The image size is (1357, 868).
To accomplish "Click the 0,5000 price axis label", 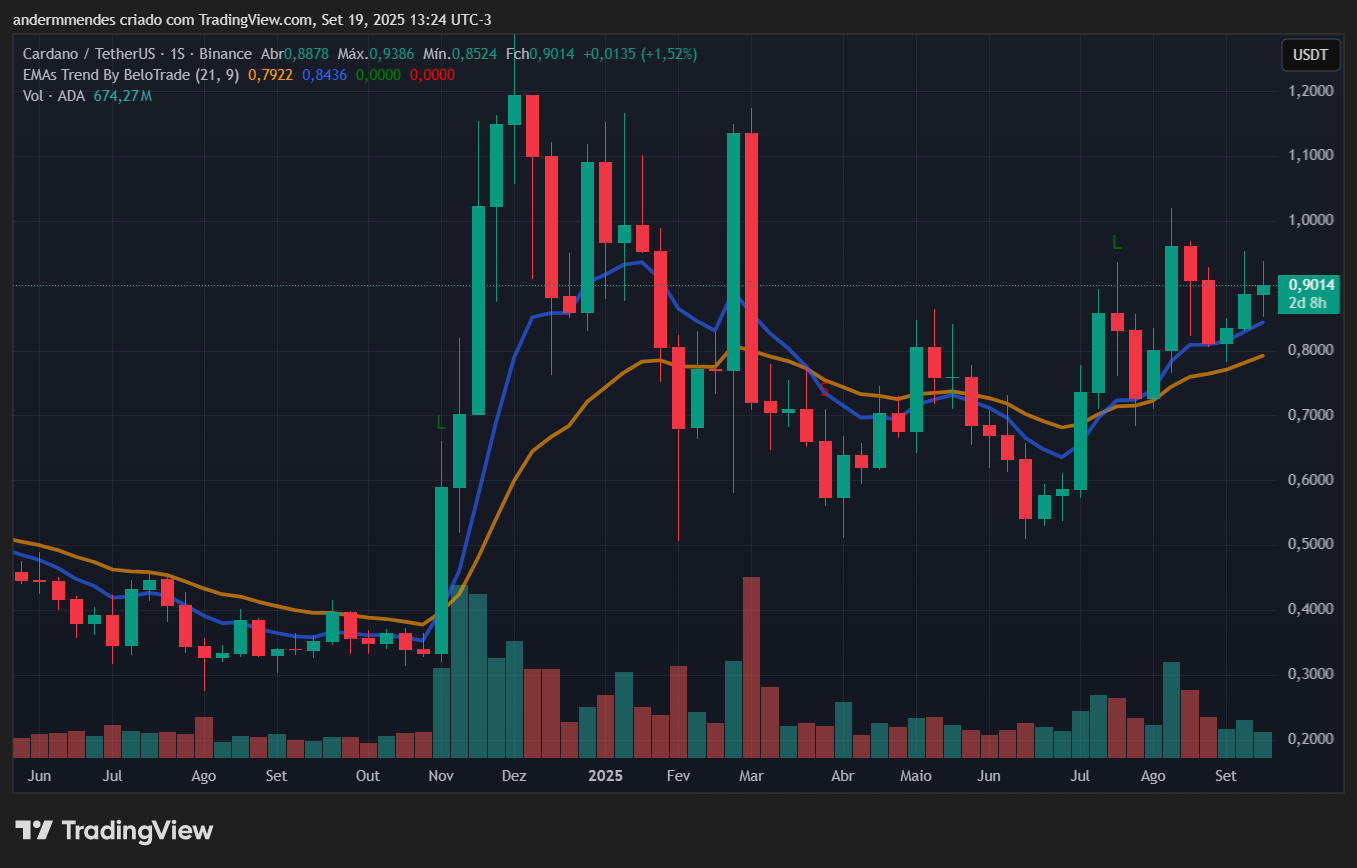I will [x=1310, y=544].
